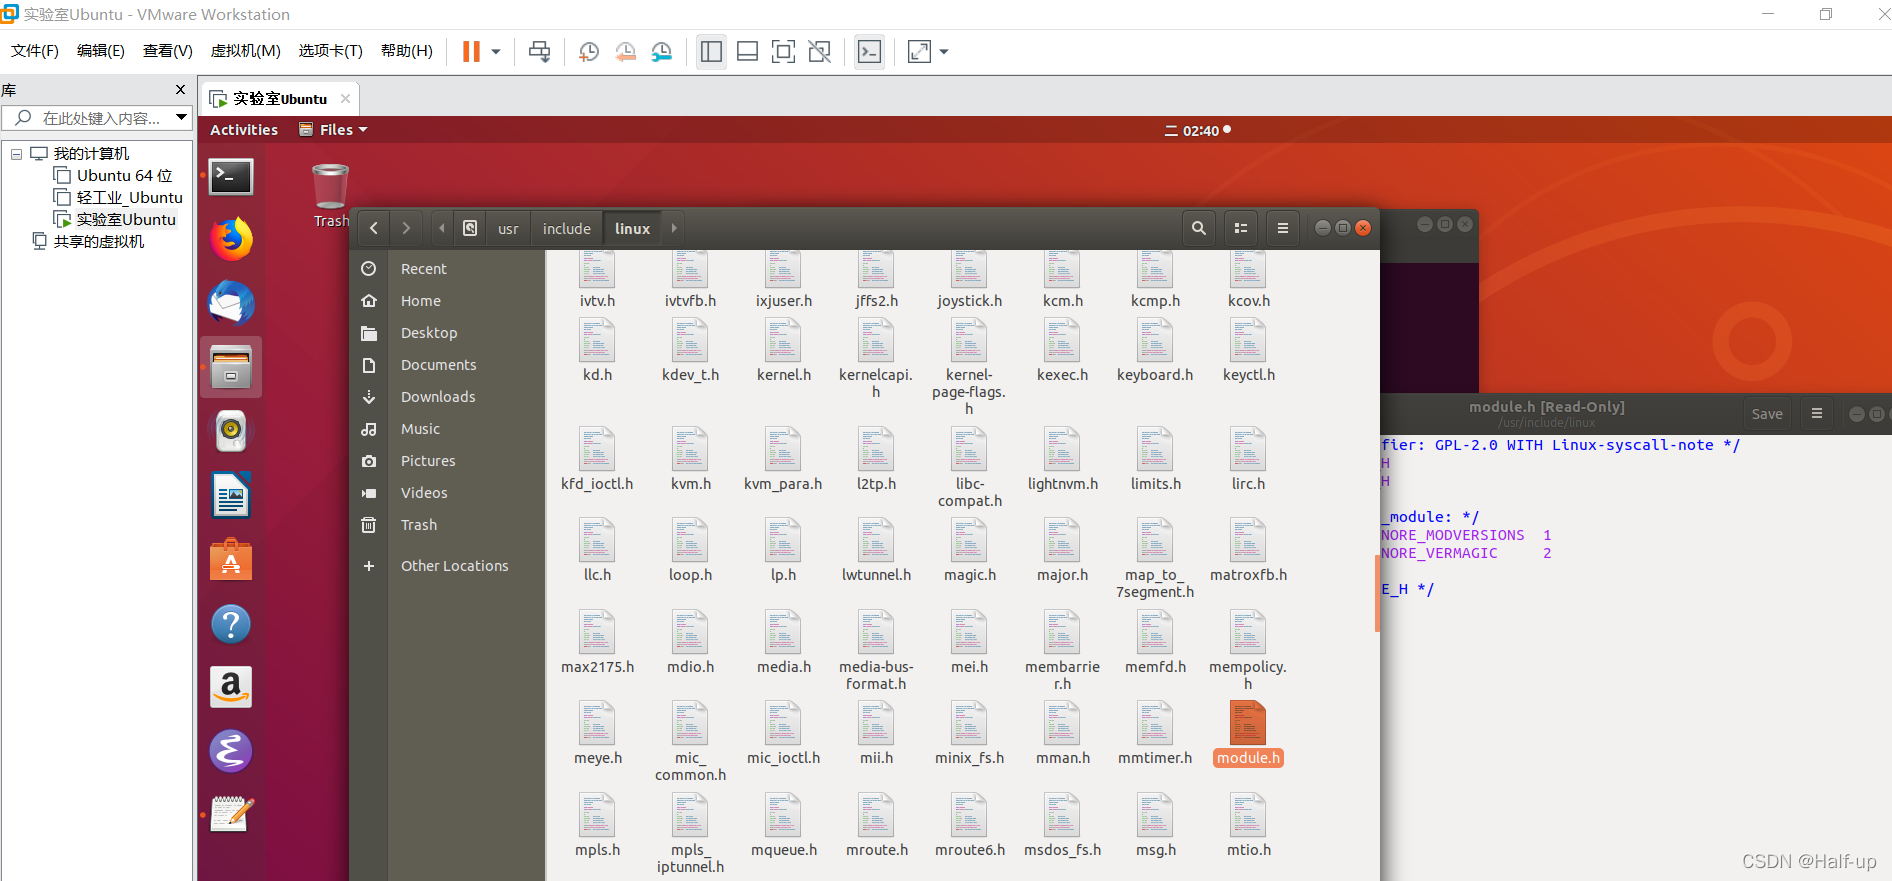This screenshot has height=881, width=1892.
Task: Select the kernel.h file
Action: tap(783, 351)
